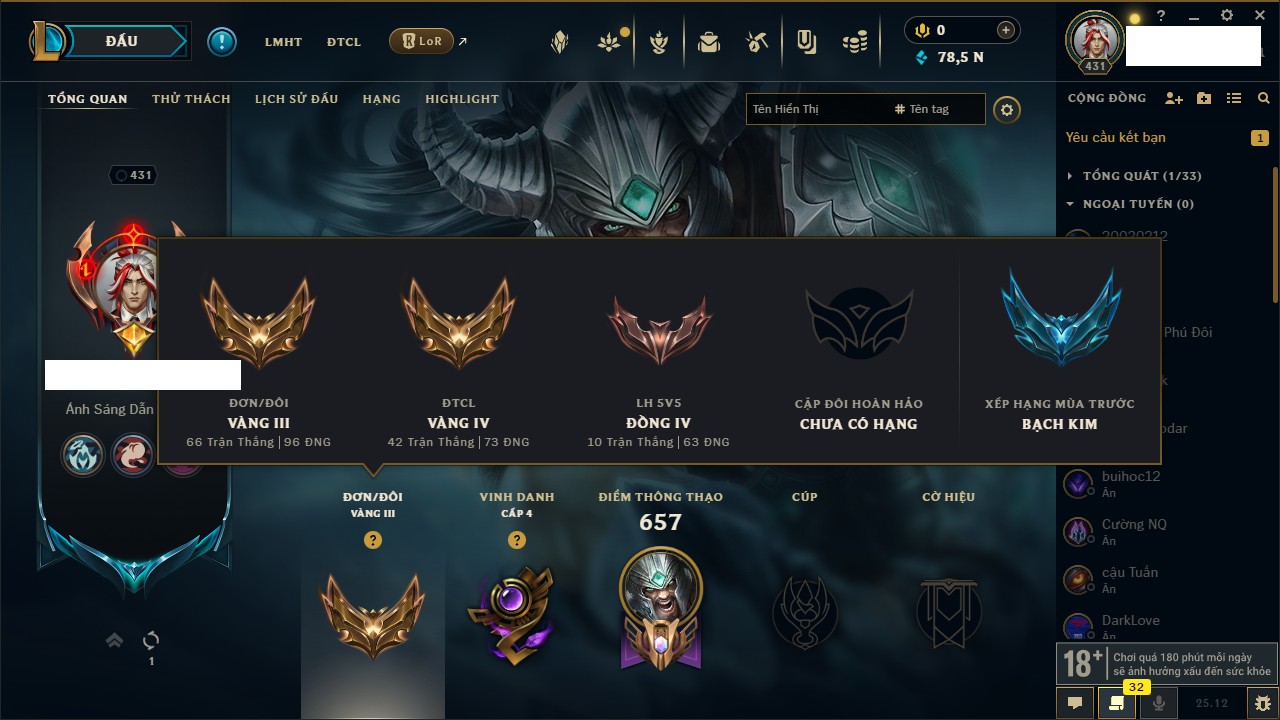Open the LoR link
Screen dimensions: 1280x720
click(x=421, y=41)
